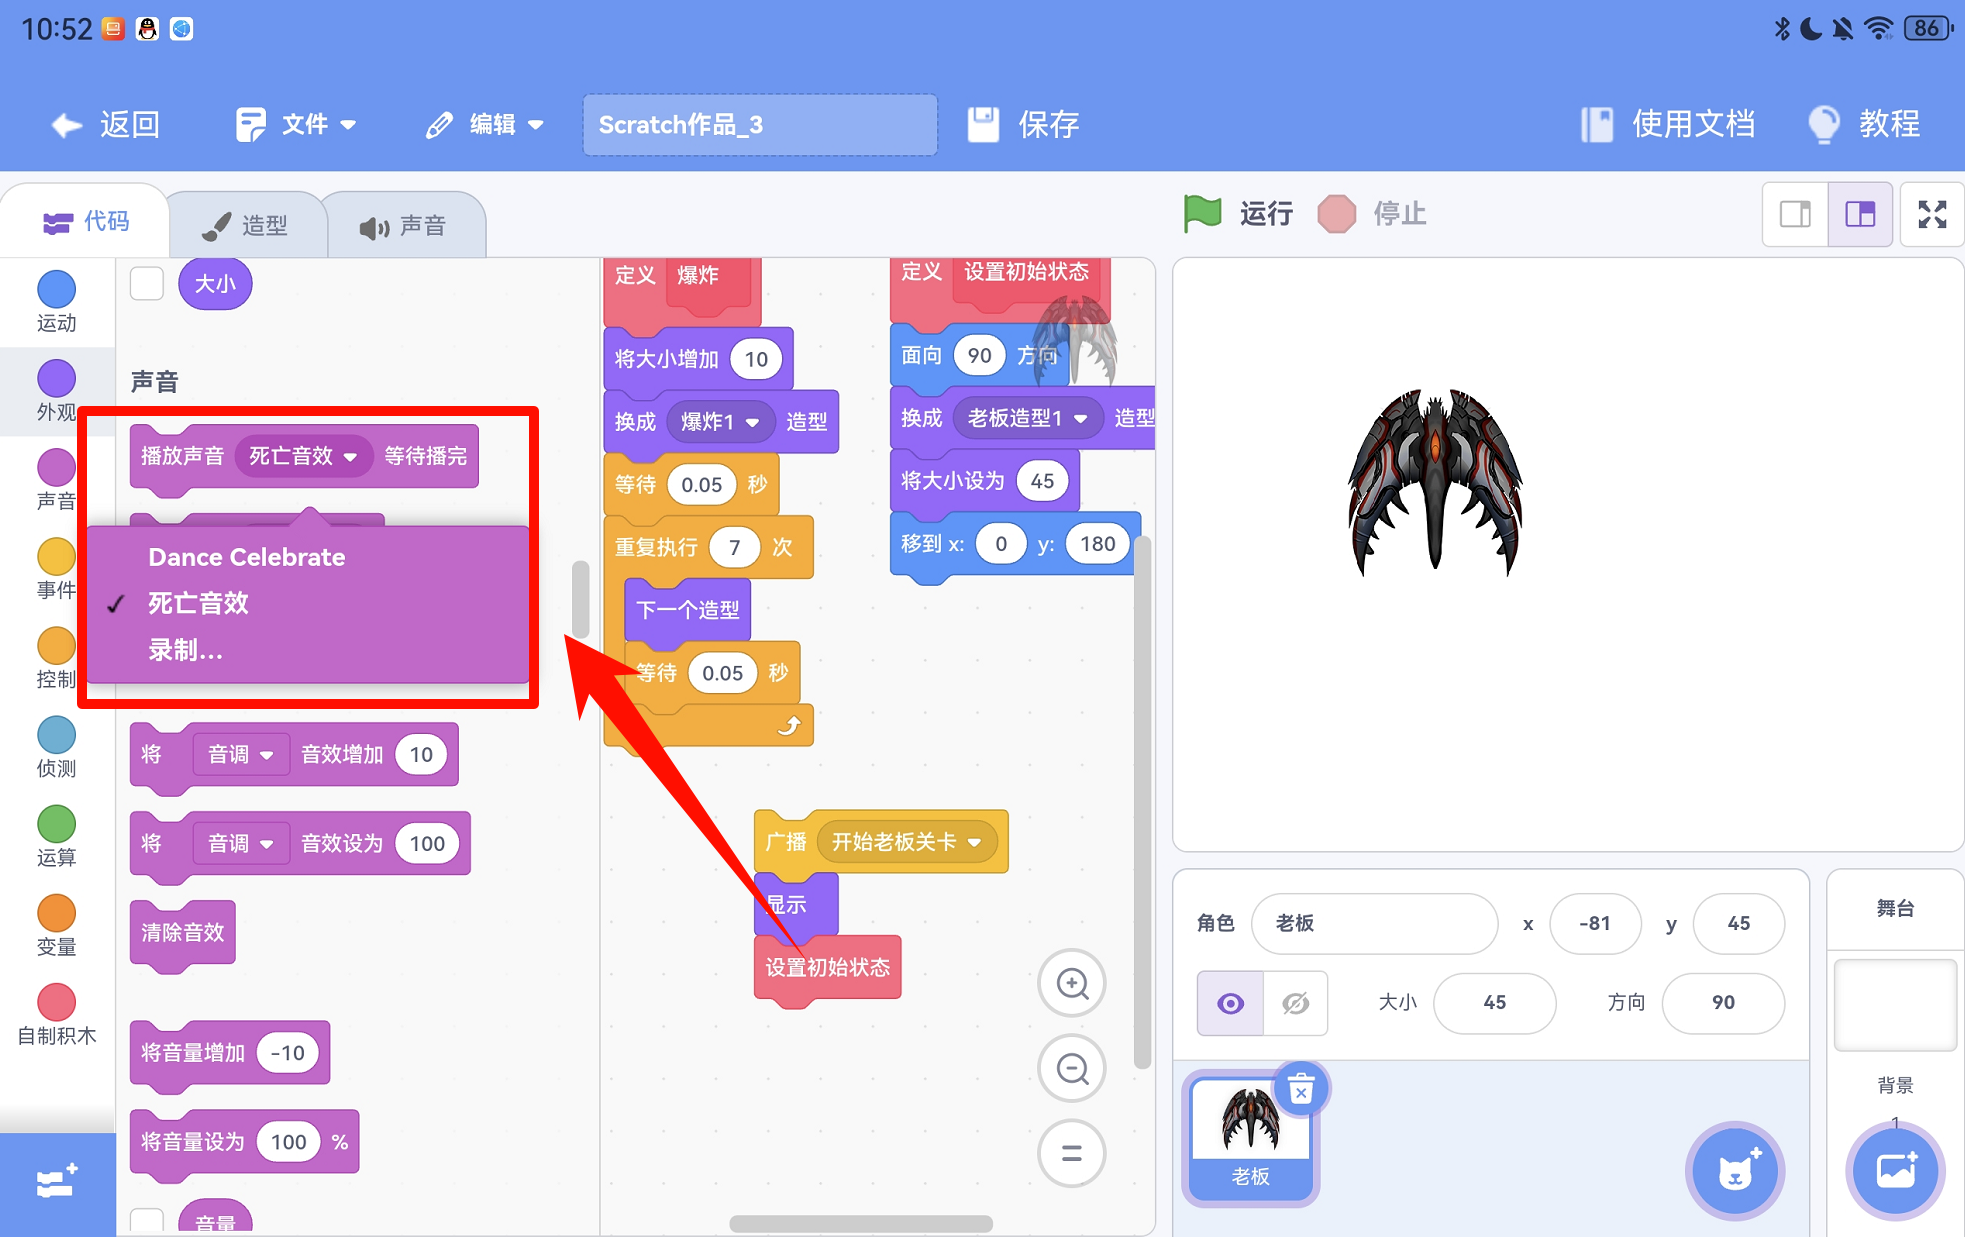The width and height of the screenshot is (1965, 1240).
Task: Switch to the 造型 costumes tab
Action: pos(246,226)
